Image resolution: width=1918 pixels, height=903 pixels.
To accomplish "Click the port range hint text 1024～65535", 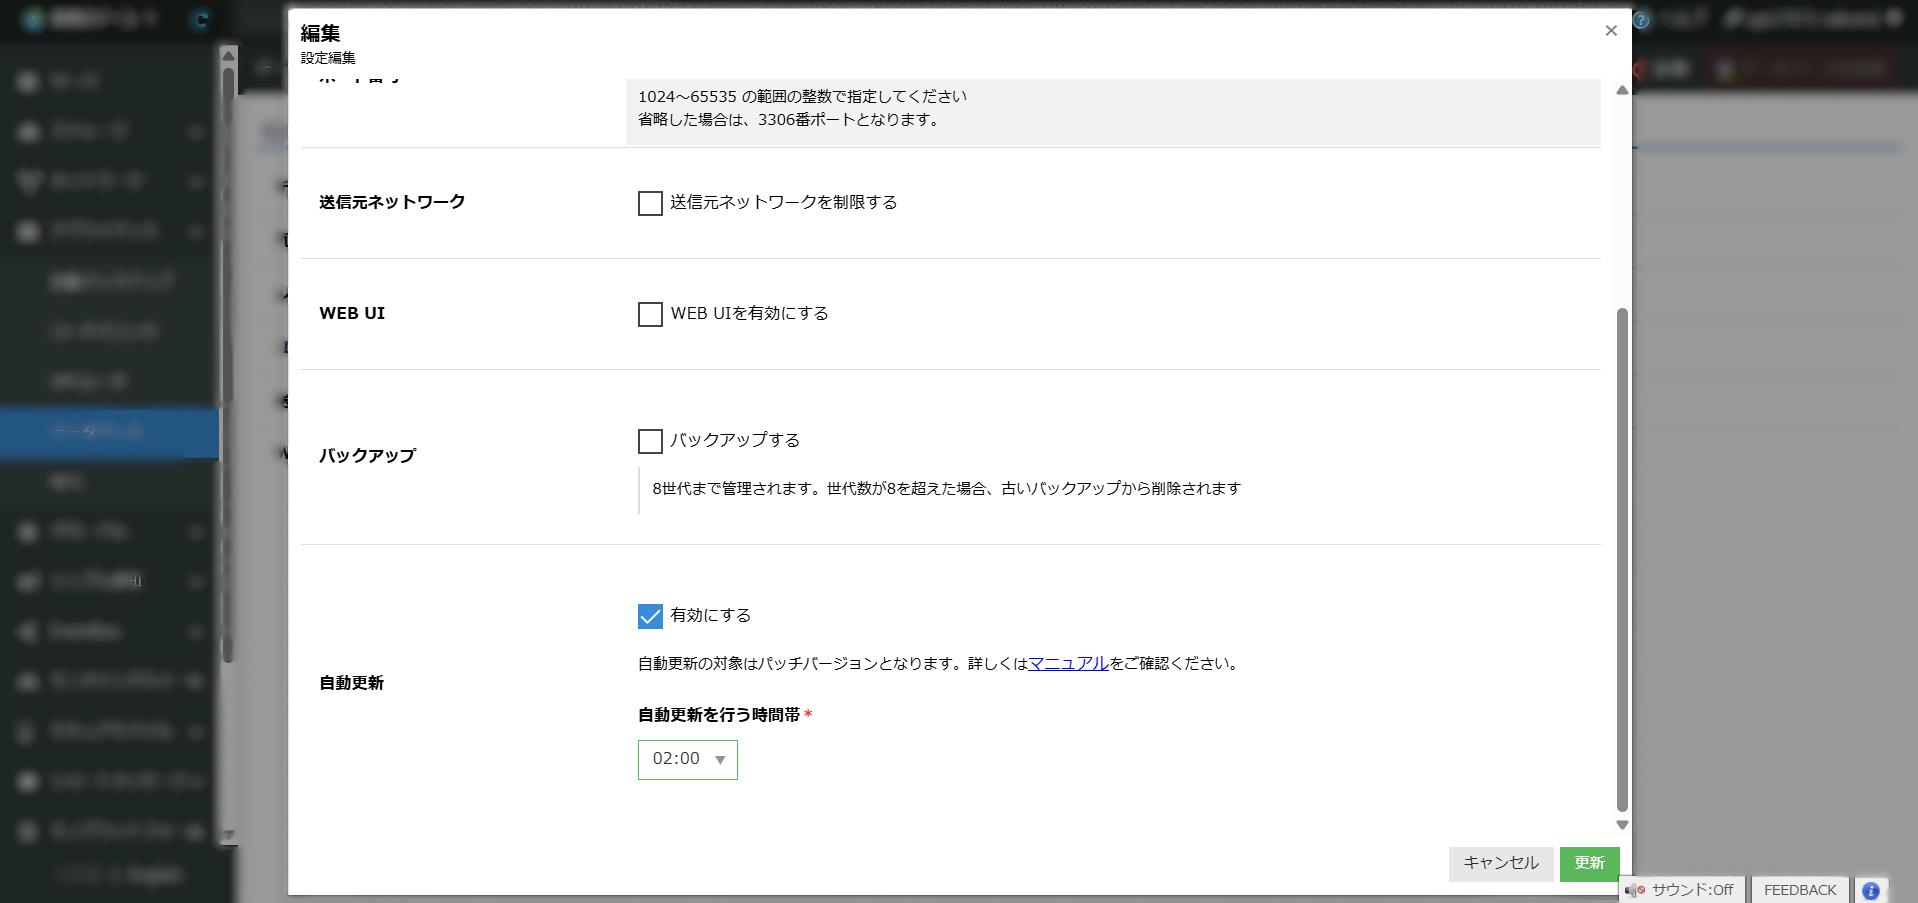I will 802,96.
